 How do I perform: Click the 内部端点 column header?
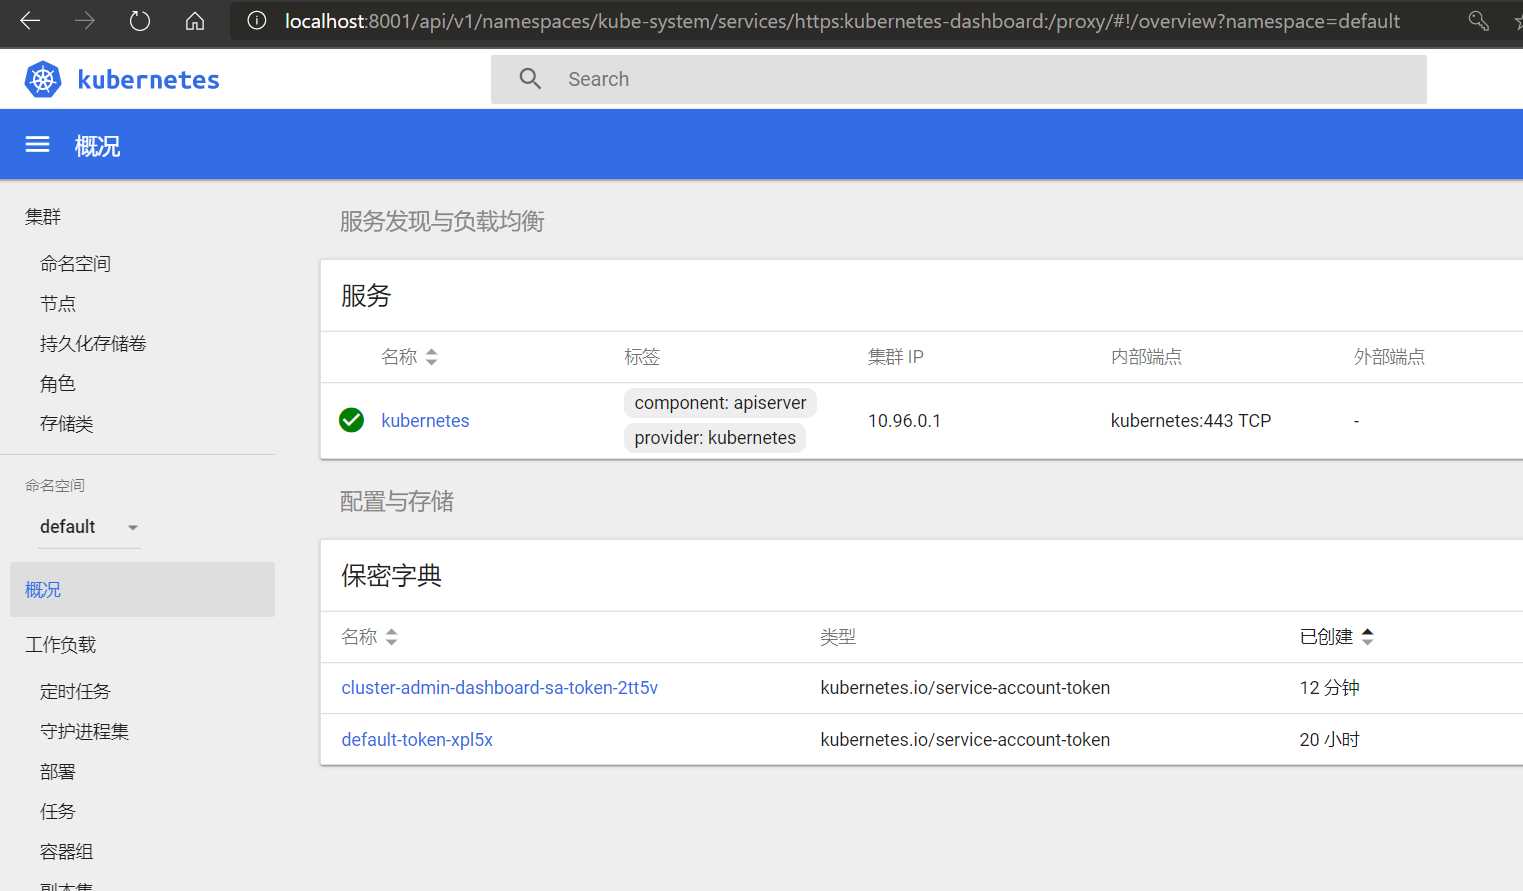(1146, 357)
